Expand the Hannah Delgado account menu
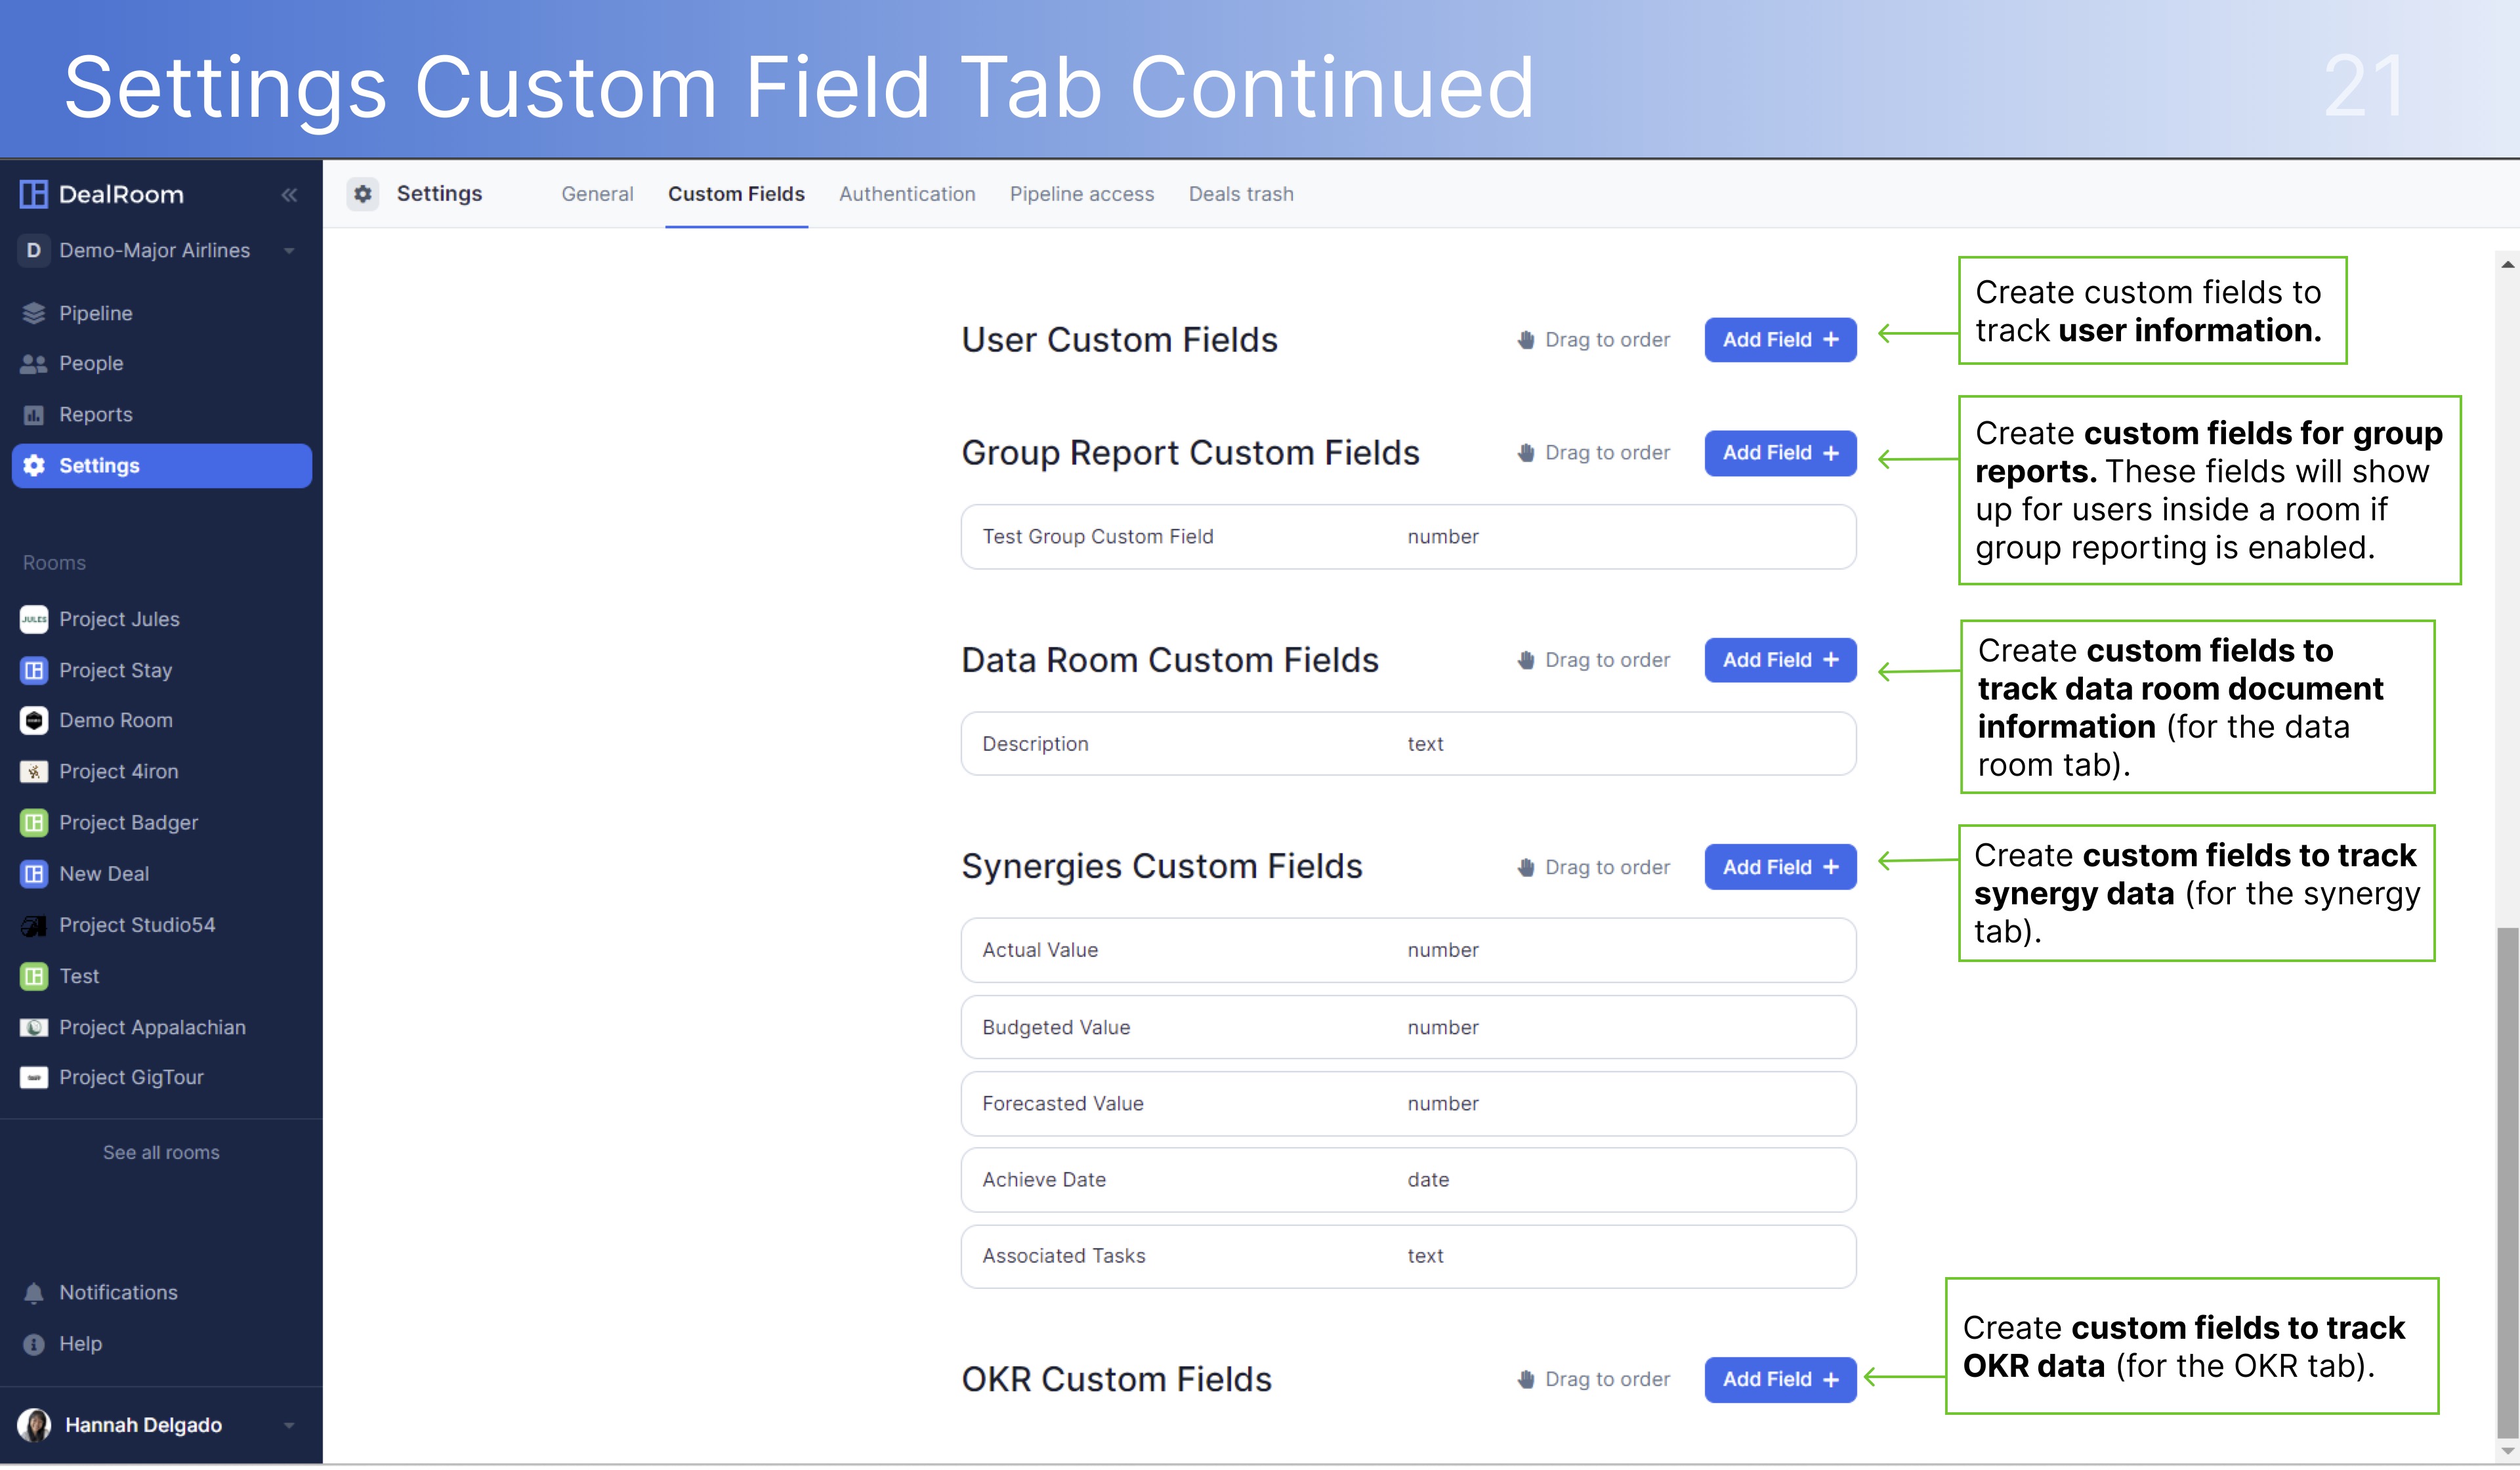 pos(290,1425)
